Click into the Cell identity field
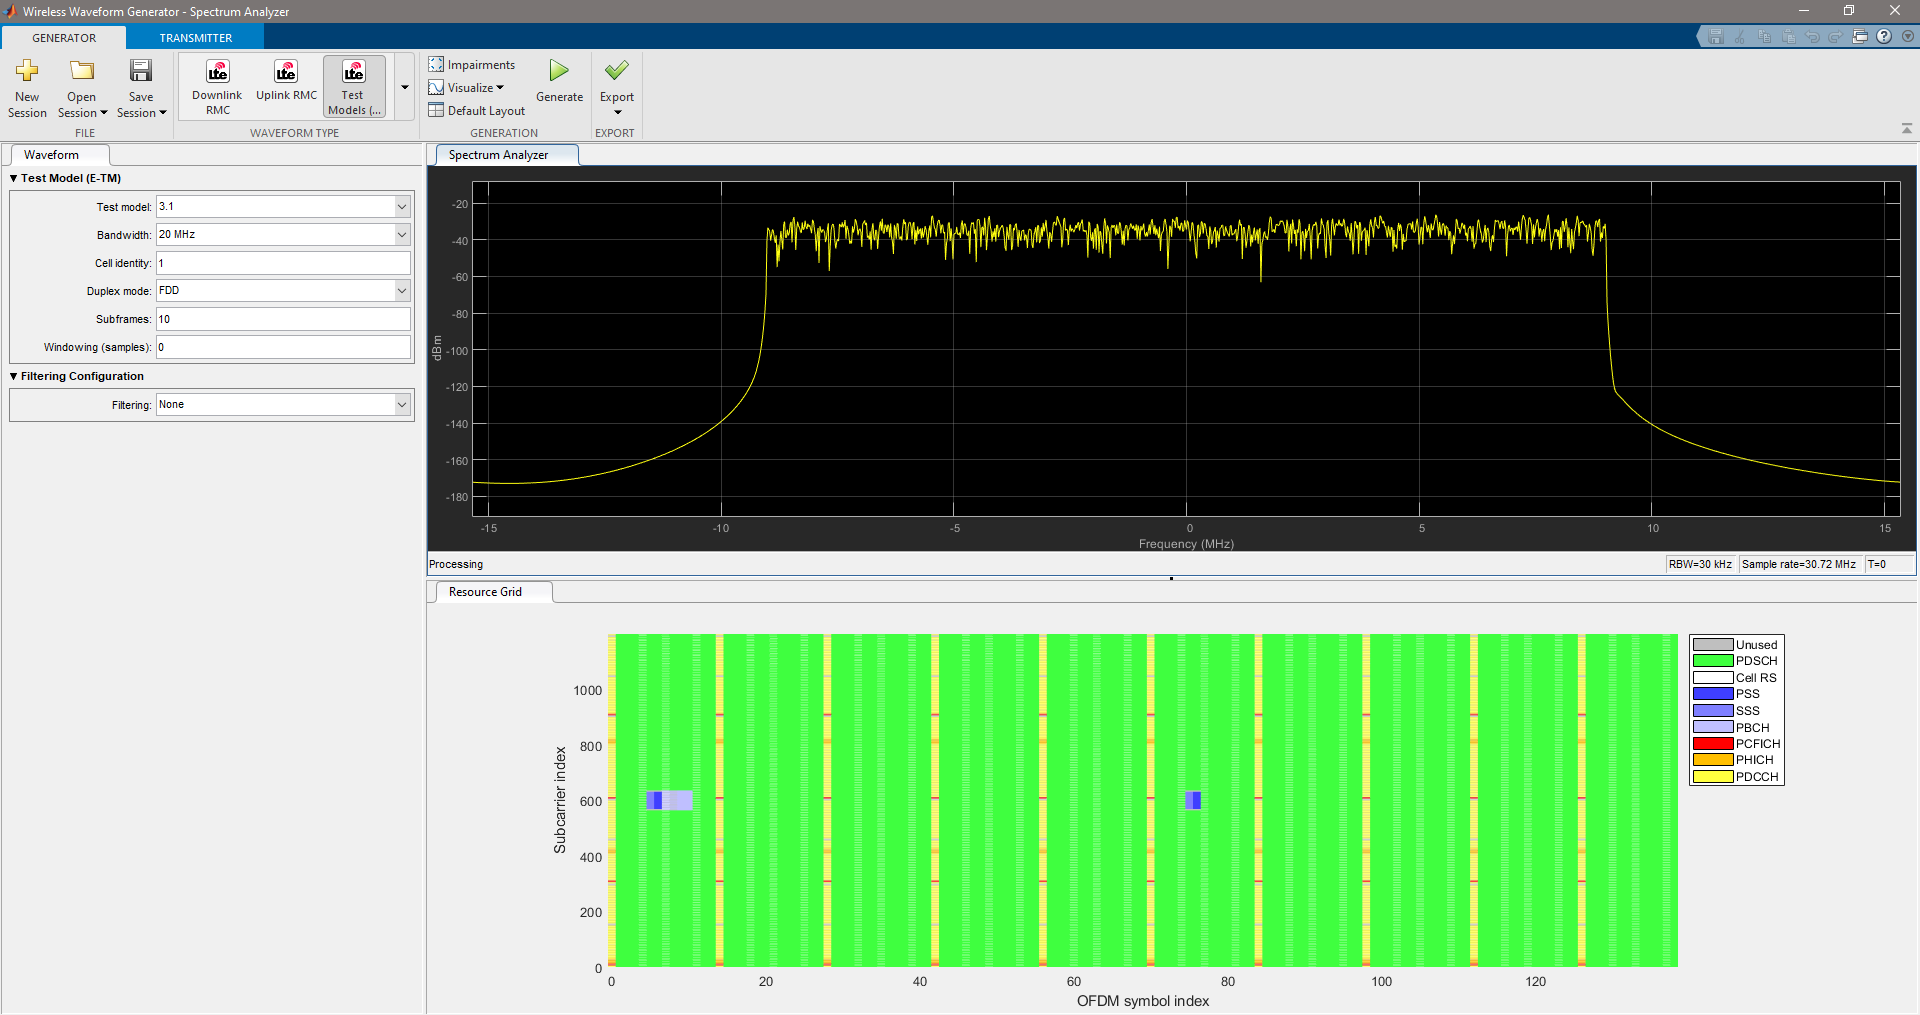 [x=283, y=263]
